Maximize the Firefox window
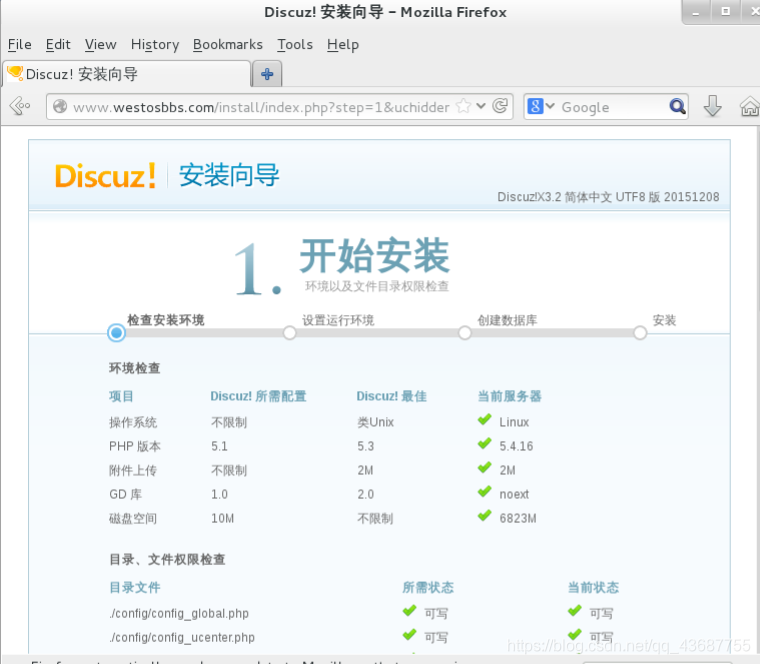Image resolution: width=760 pixels, height=664 pixels. tap(726, 12)
